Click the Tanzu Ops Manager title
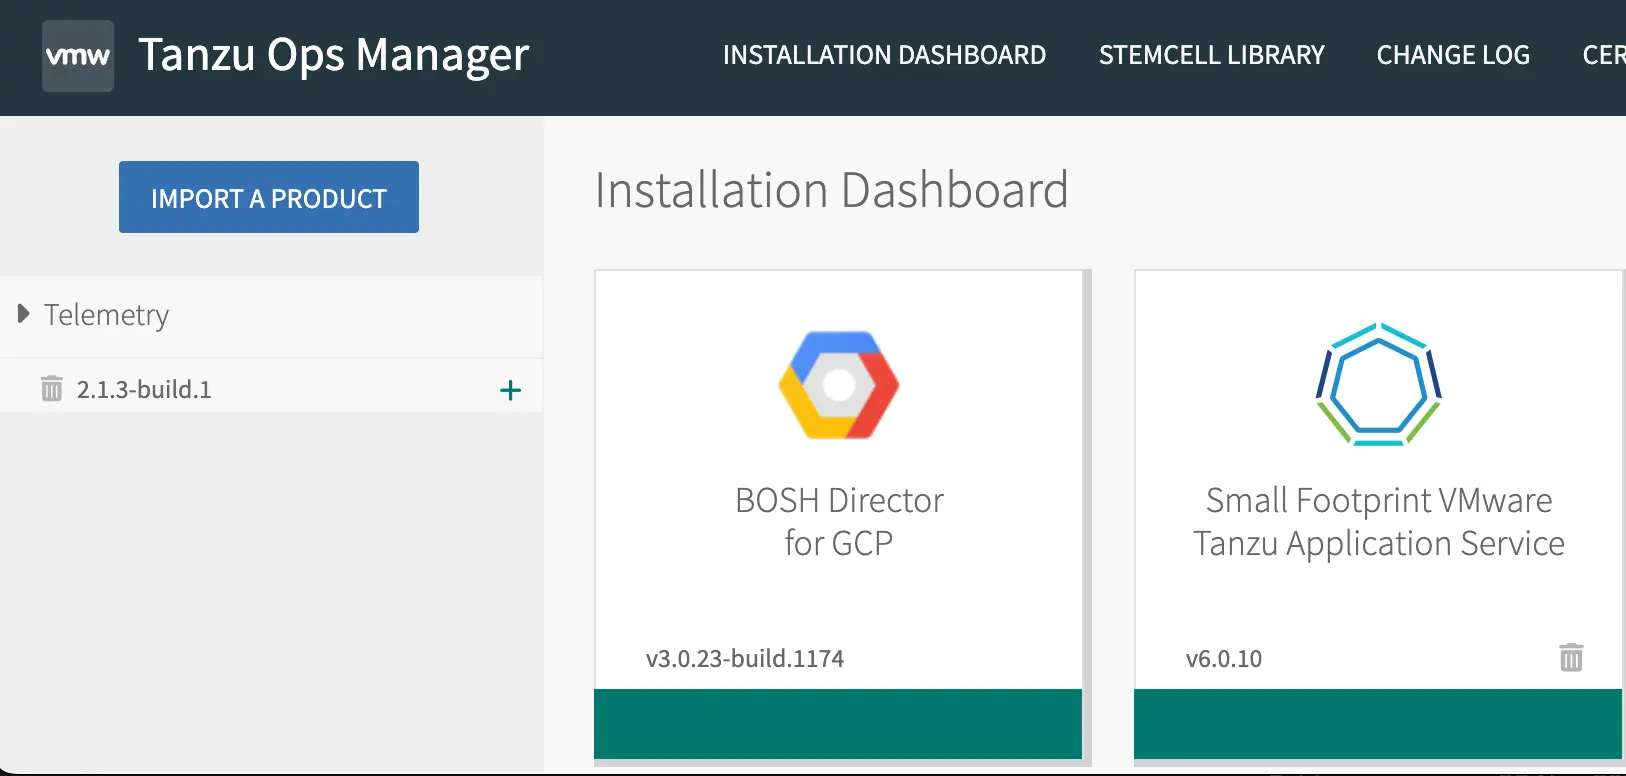Screen dimensions: 1626x776 (333, 55)
